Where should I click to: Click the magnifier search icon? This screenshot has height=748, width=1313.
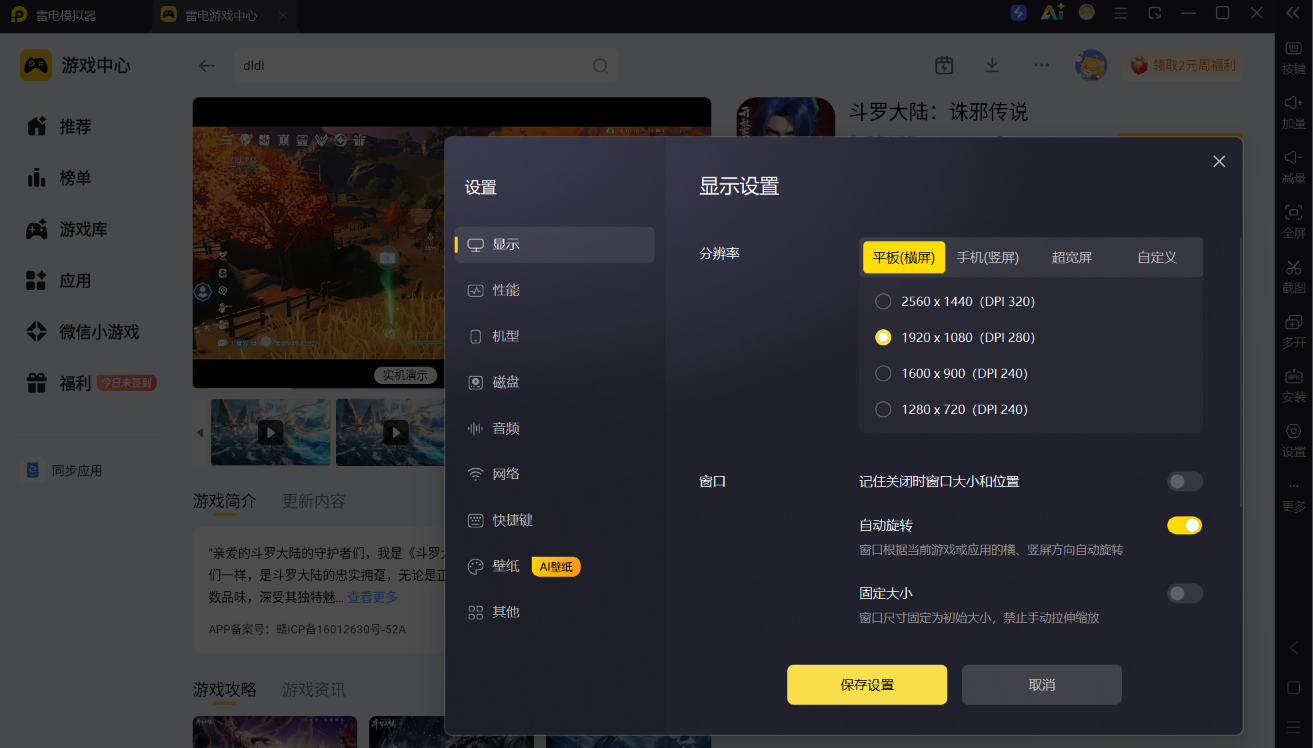pyautogui.click(x=600, y=66)
